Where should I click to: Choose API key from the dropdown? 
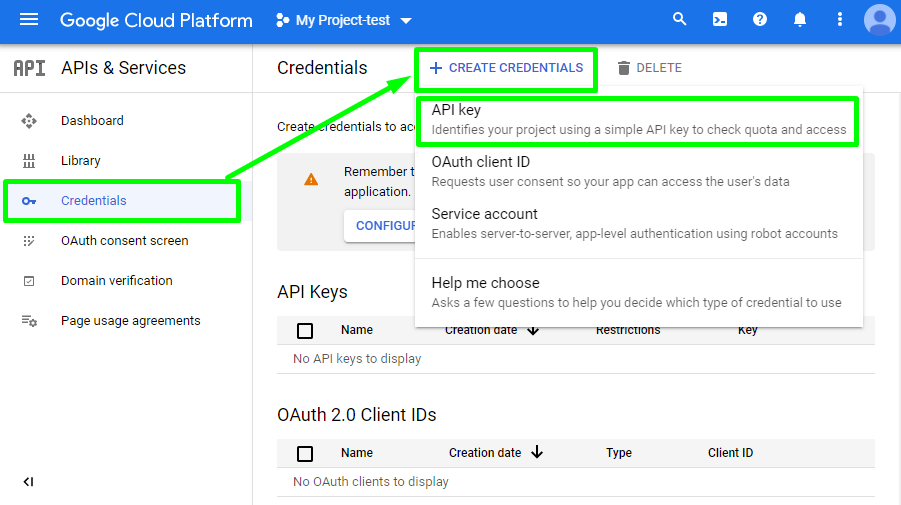point(638,120)
